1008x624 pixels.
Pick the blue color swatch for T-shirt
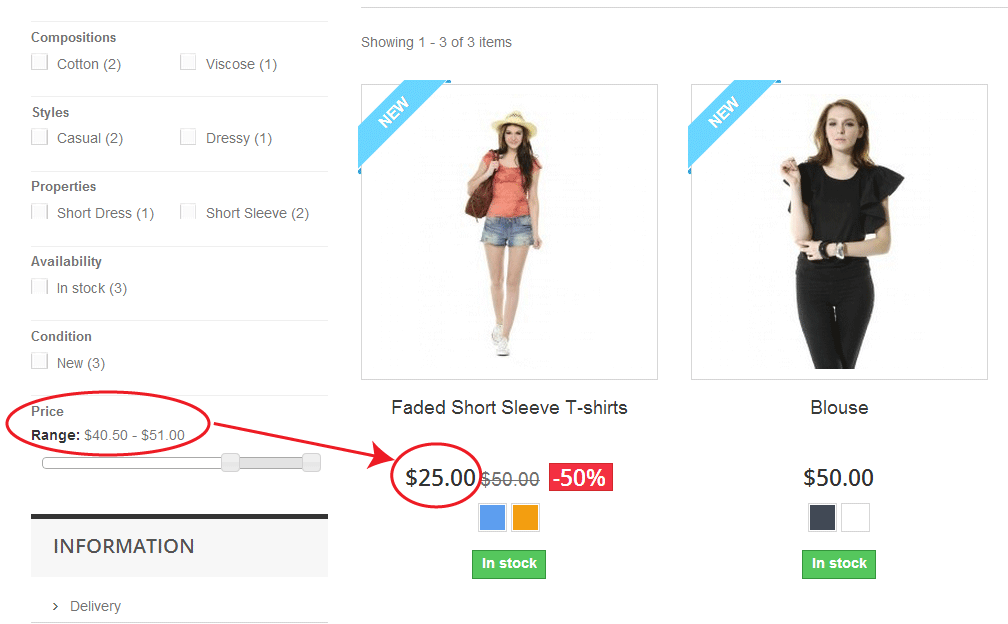point(493,517)
